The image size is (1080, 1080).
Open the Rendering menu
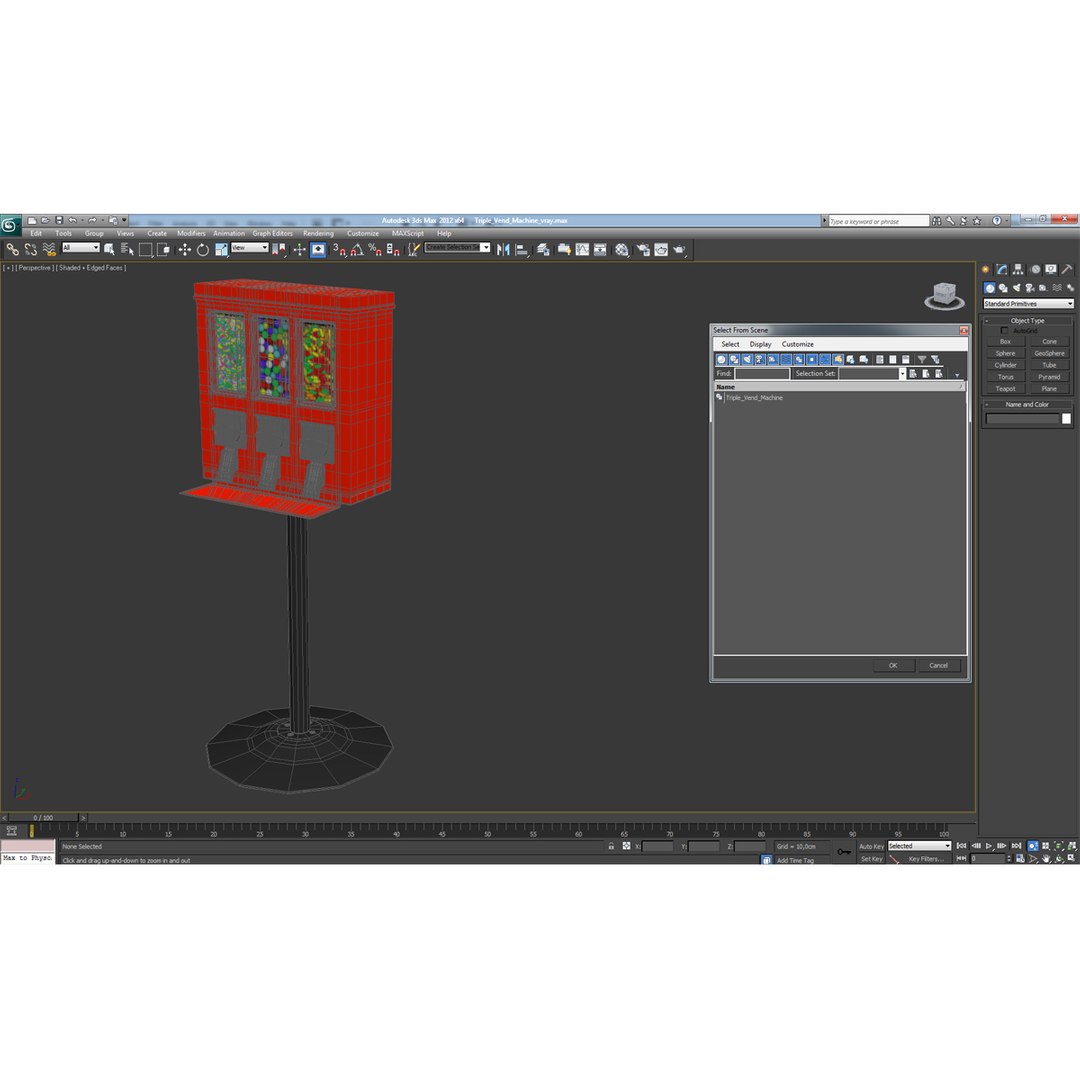coord(318,233)
